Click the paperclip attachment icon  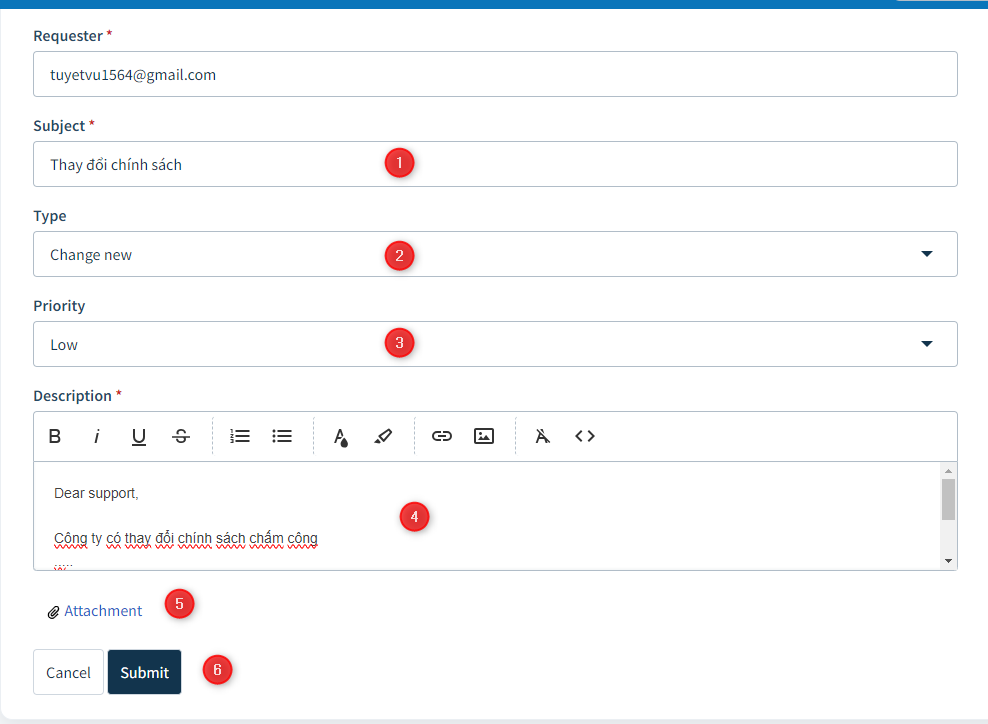point(54,612)
